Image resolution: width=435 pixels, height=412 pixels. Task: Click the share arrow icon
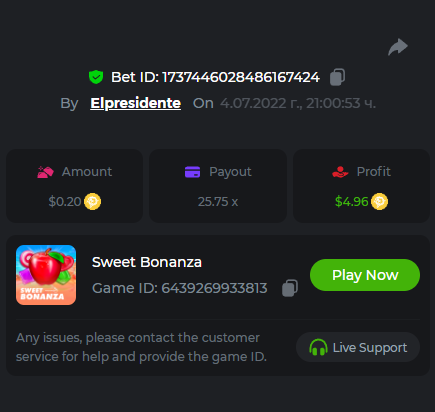(x=398, y=47)
